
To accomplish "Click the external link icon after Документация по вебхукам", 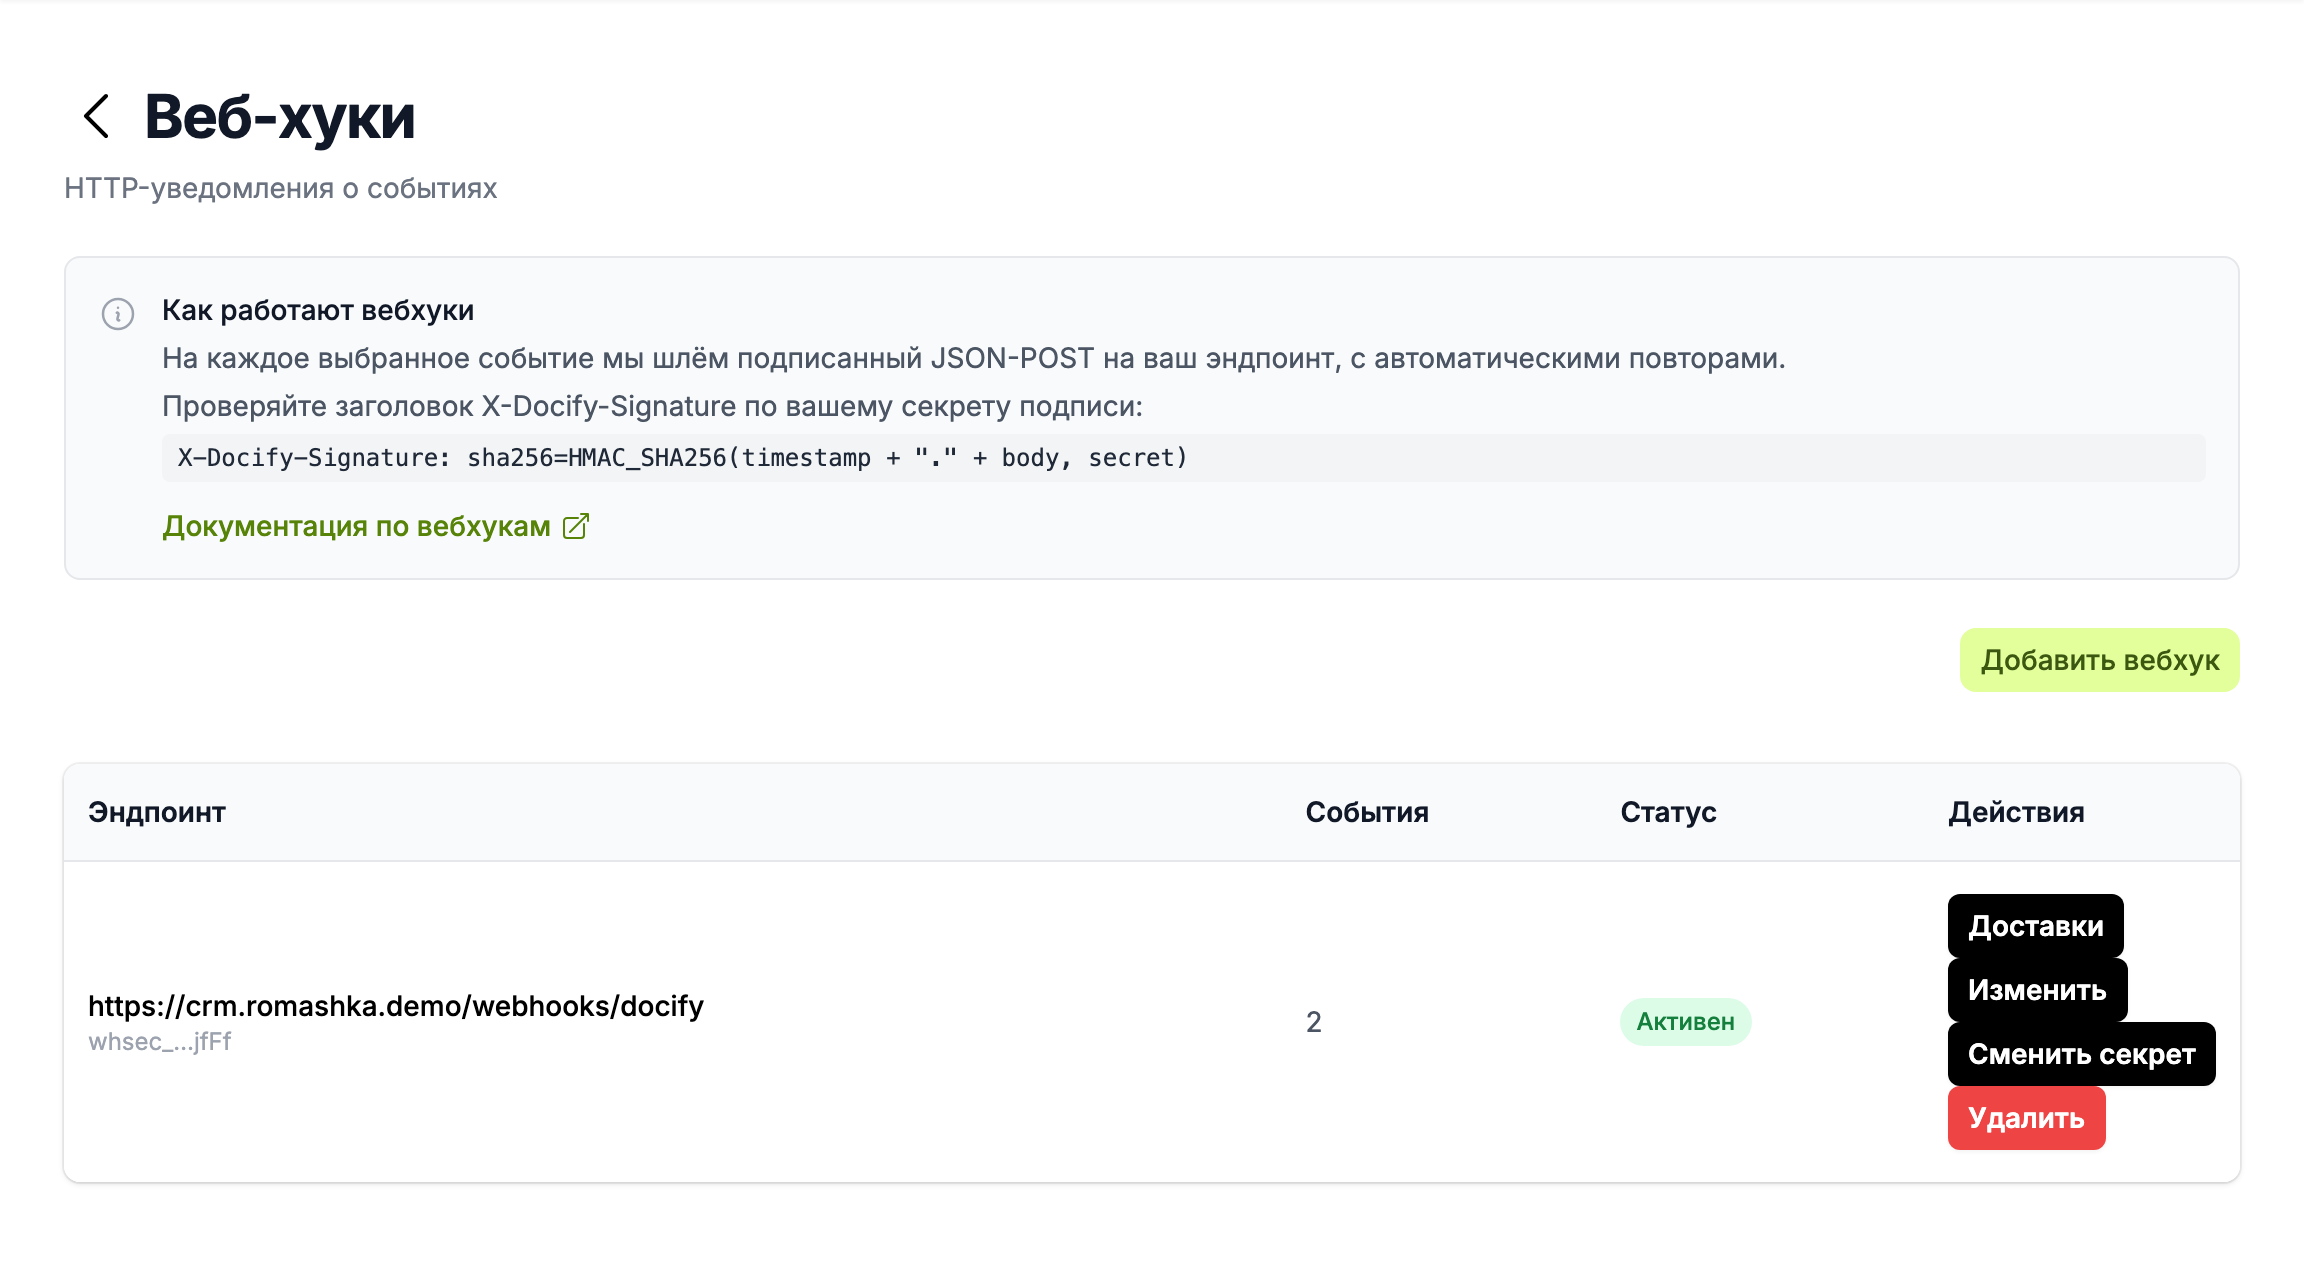I will pos(576,526).
